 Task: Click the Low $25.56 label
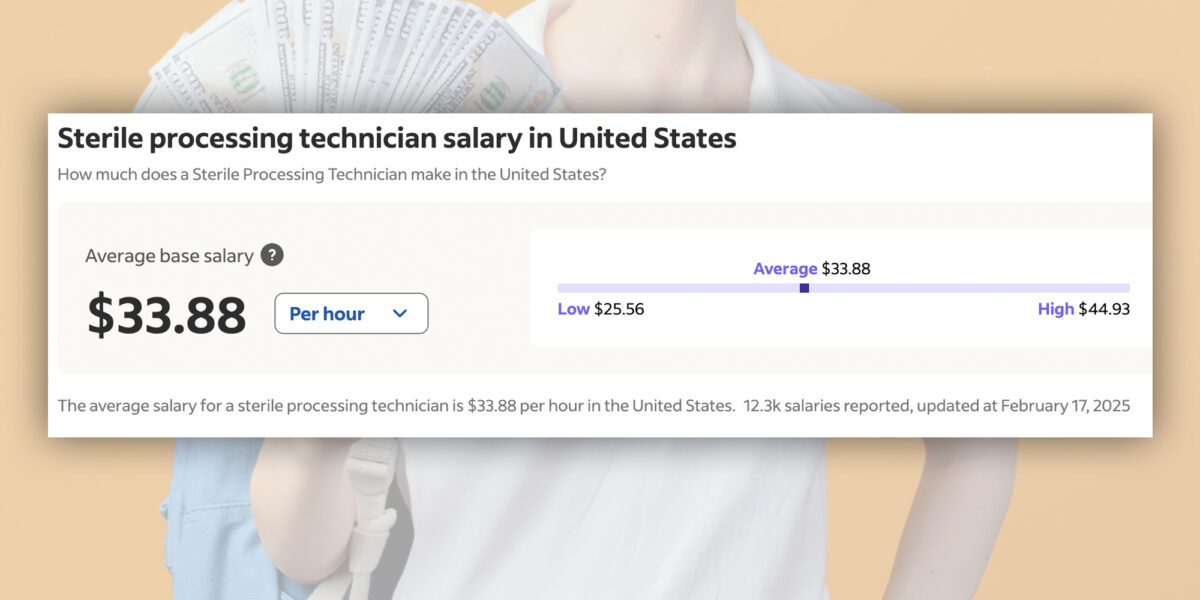(x=601, y=309)
